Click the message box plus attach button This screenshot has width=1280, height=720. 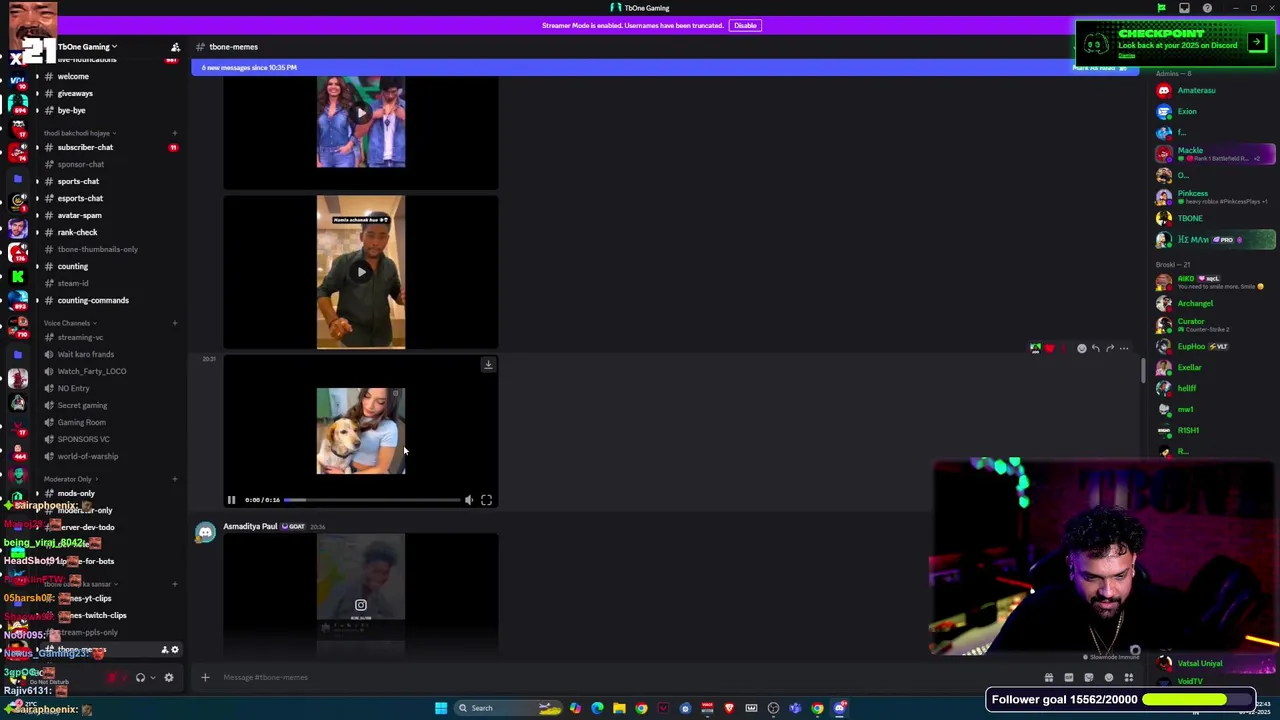(205, 678)
